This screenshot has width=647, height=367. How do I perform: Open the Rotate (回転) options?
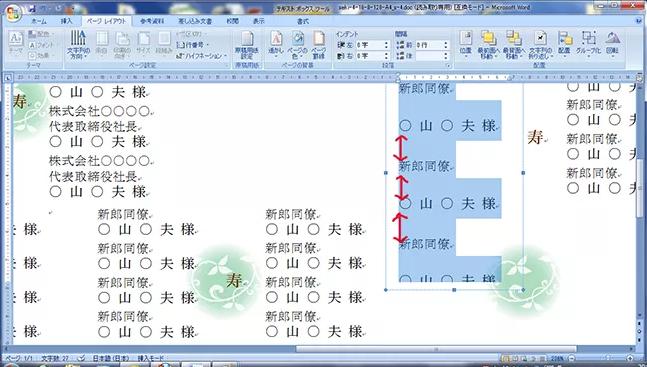pyautogui.click(x=613, y=44)
